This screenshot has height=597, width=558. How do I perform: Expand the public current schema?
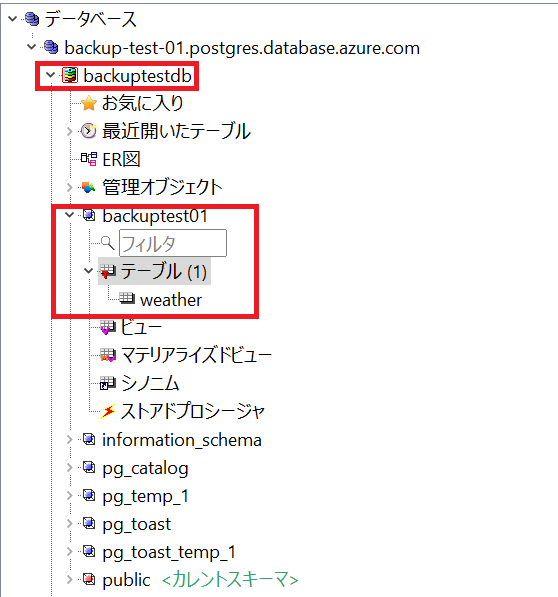point(69,580)
